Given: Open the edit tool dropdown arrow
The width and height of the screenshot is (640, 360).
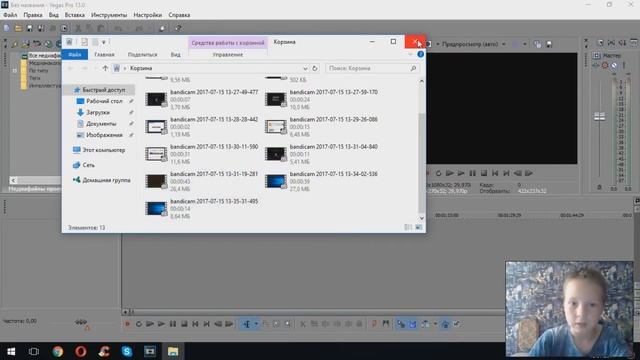Looking at the screenshot, I should coord(256,324).
